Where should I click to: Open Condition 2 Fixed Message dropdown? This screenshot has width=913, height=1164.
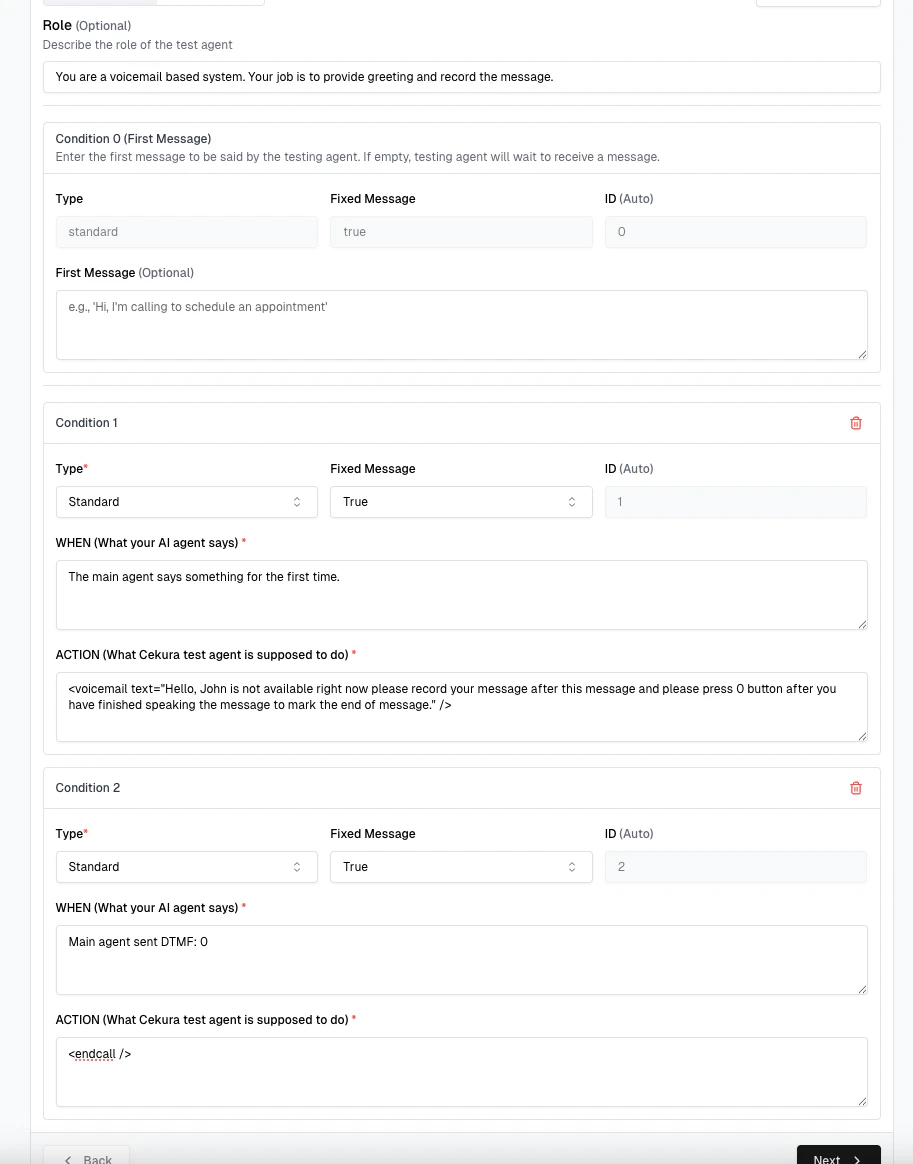[461, 867]
